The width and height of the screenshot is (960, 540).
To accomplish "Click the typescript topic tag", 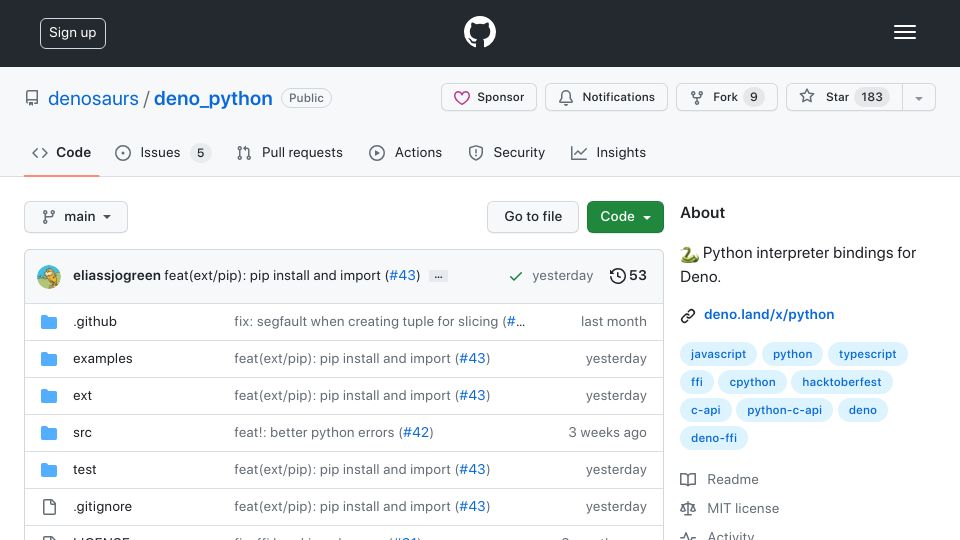I will pyautogui.click(x=867, y=354).
